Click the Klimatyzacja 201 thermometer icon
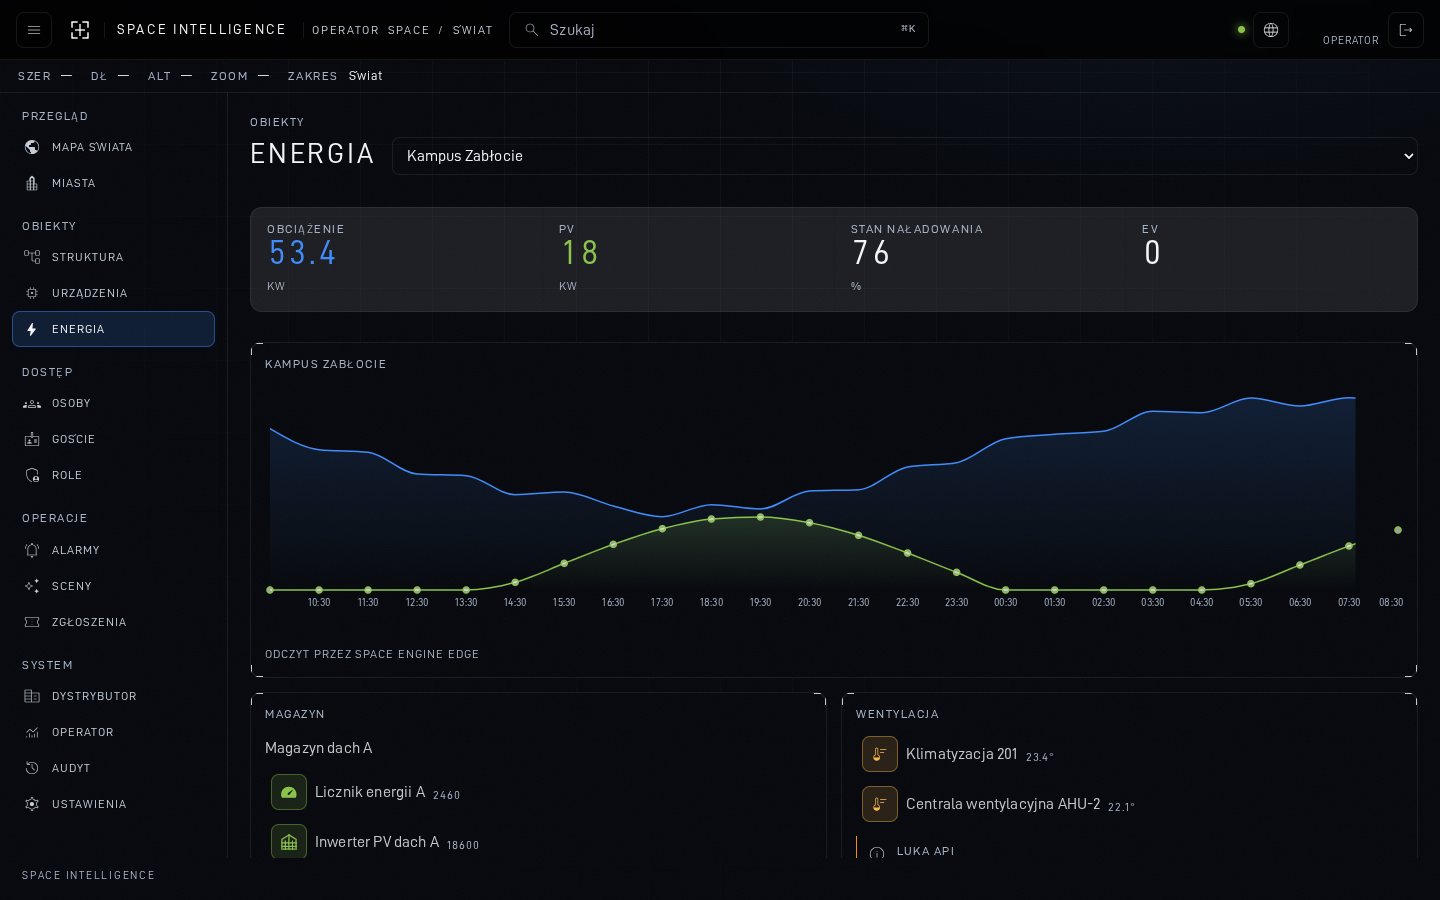 [x=880, y=754]
